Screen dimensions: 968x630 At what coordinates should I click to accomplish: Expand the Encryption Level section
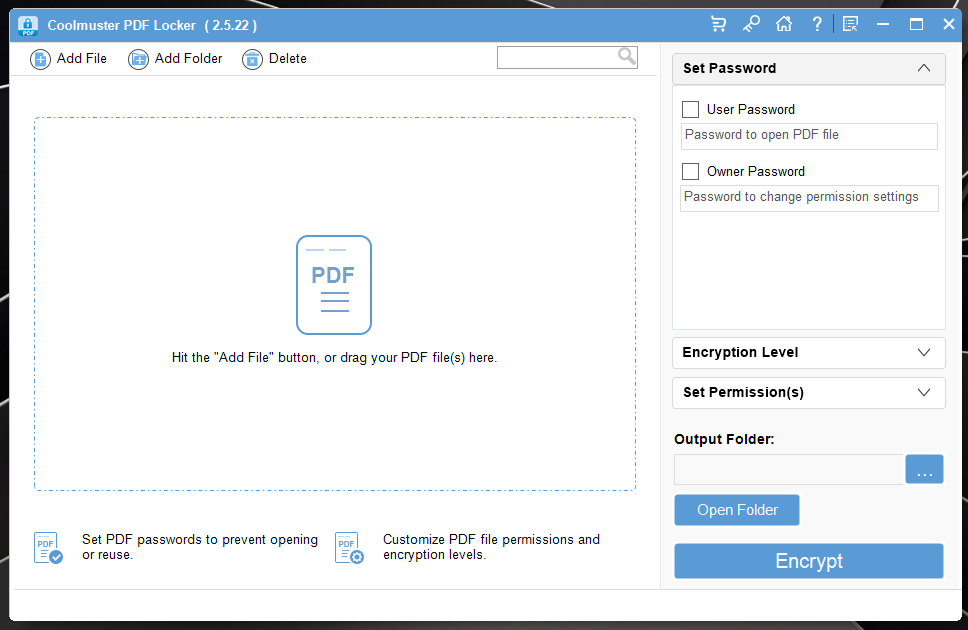pyautogui.click(x=809, y=353)
